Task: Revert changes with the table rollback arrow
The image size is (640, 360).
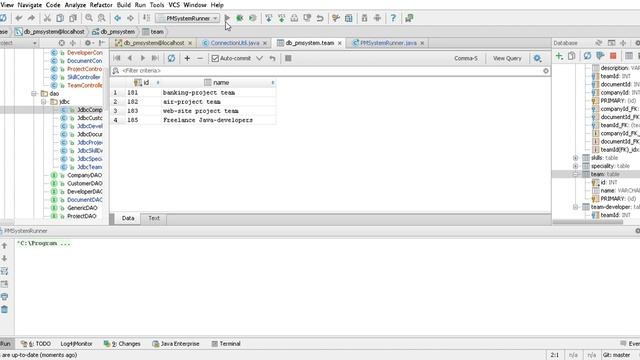Action: 272,58
